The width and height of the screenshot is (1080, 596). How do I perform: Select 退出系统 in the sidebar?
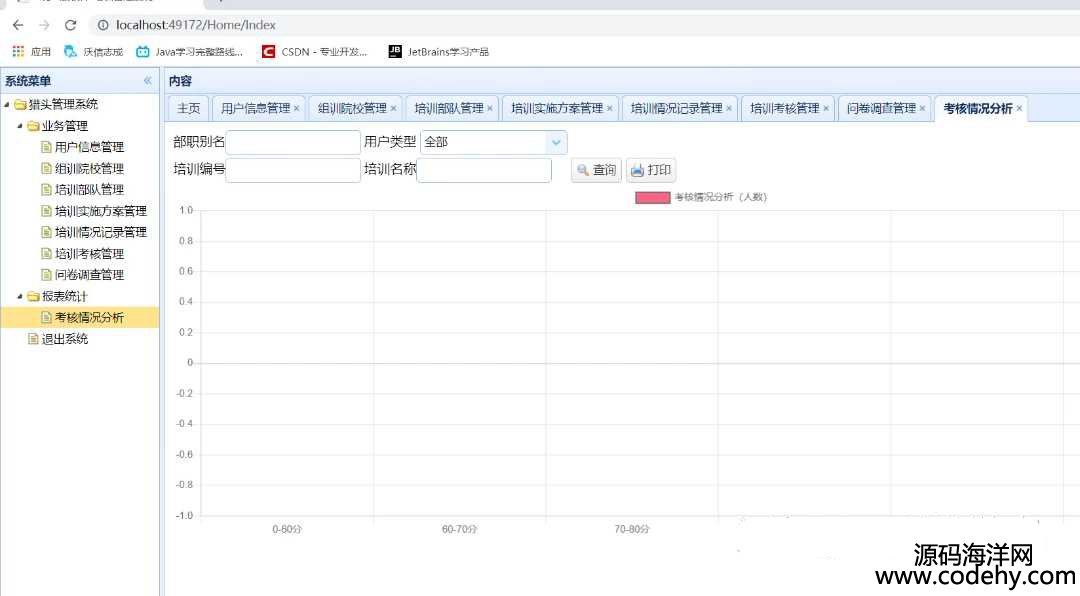pos(64,339)
